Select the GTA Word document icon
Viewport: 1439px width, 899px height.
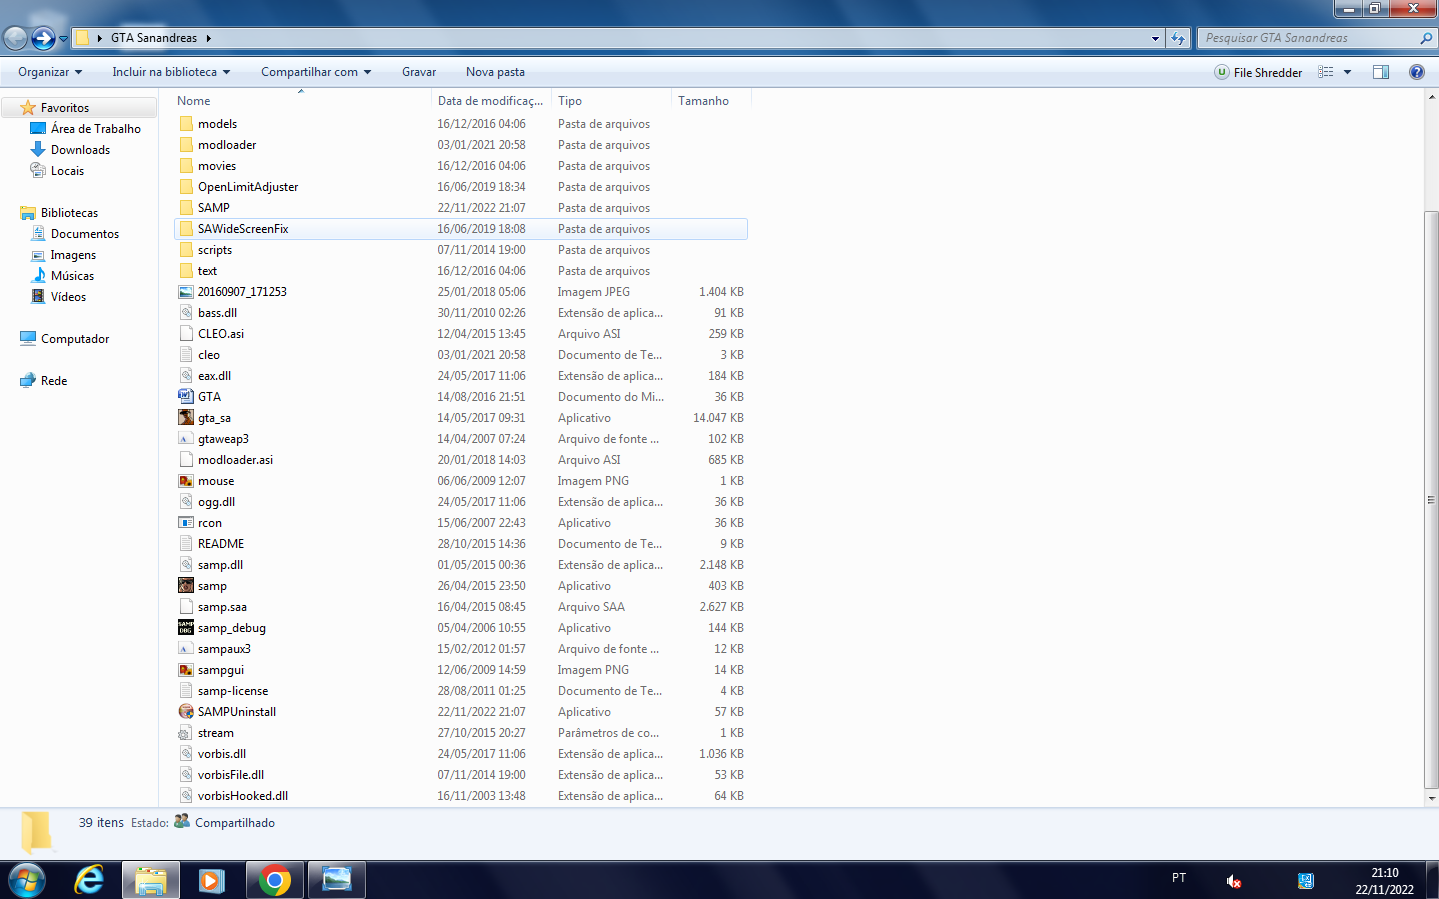coord(186,397)
